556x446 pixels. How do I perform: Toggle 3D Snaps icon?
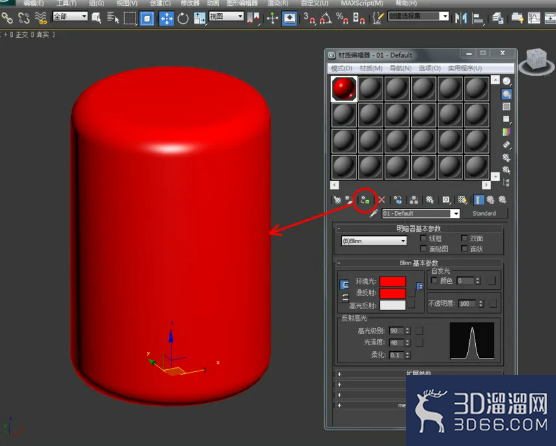309,18
